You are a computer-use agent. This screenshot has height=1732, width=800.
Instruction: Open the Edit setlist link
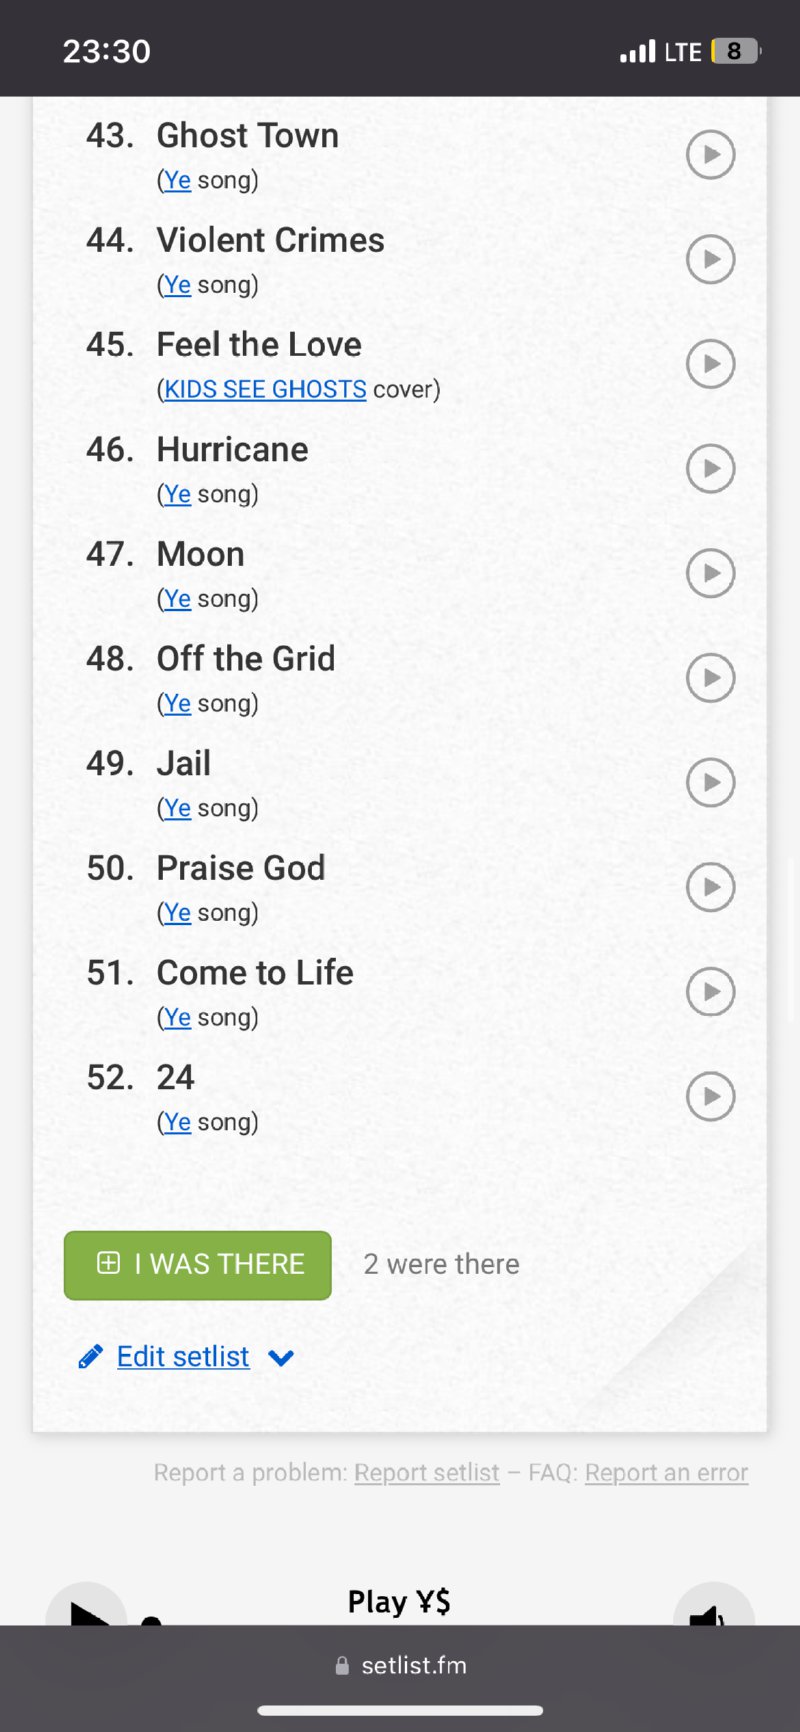(183, 1357)
